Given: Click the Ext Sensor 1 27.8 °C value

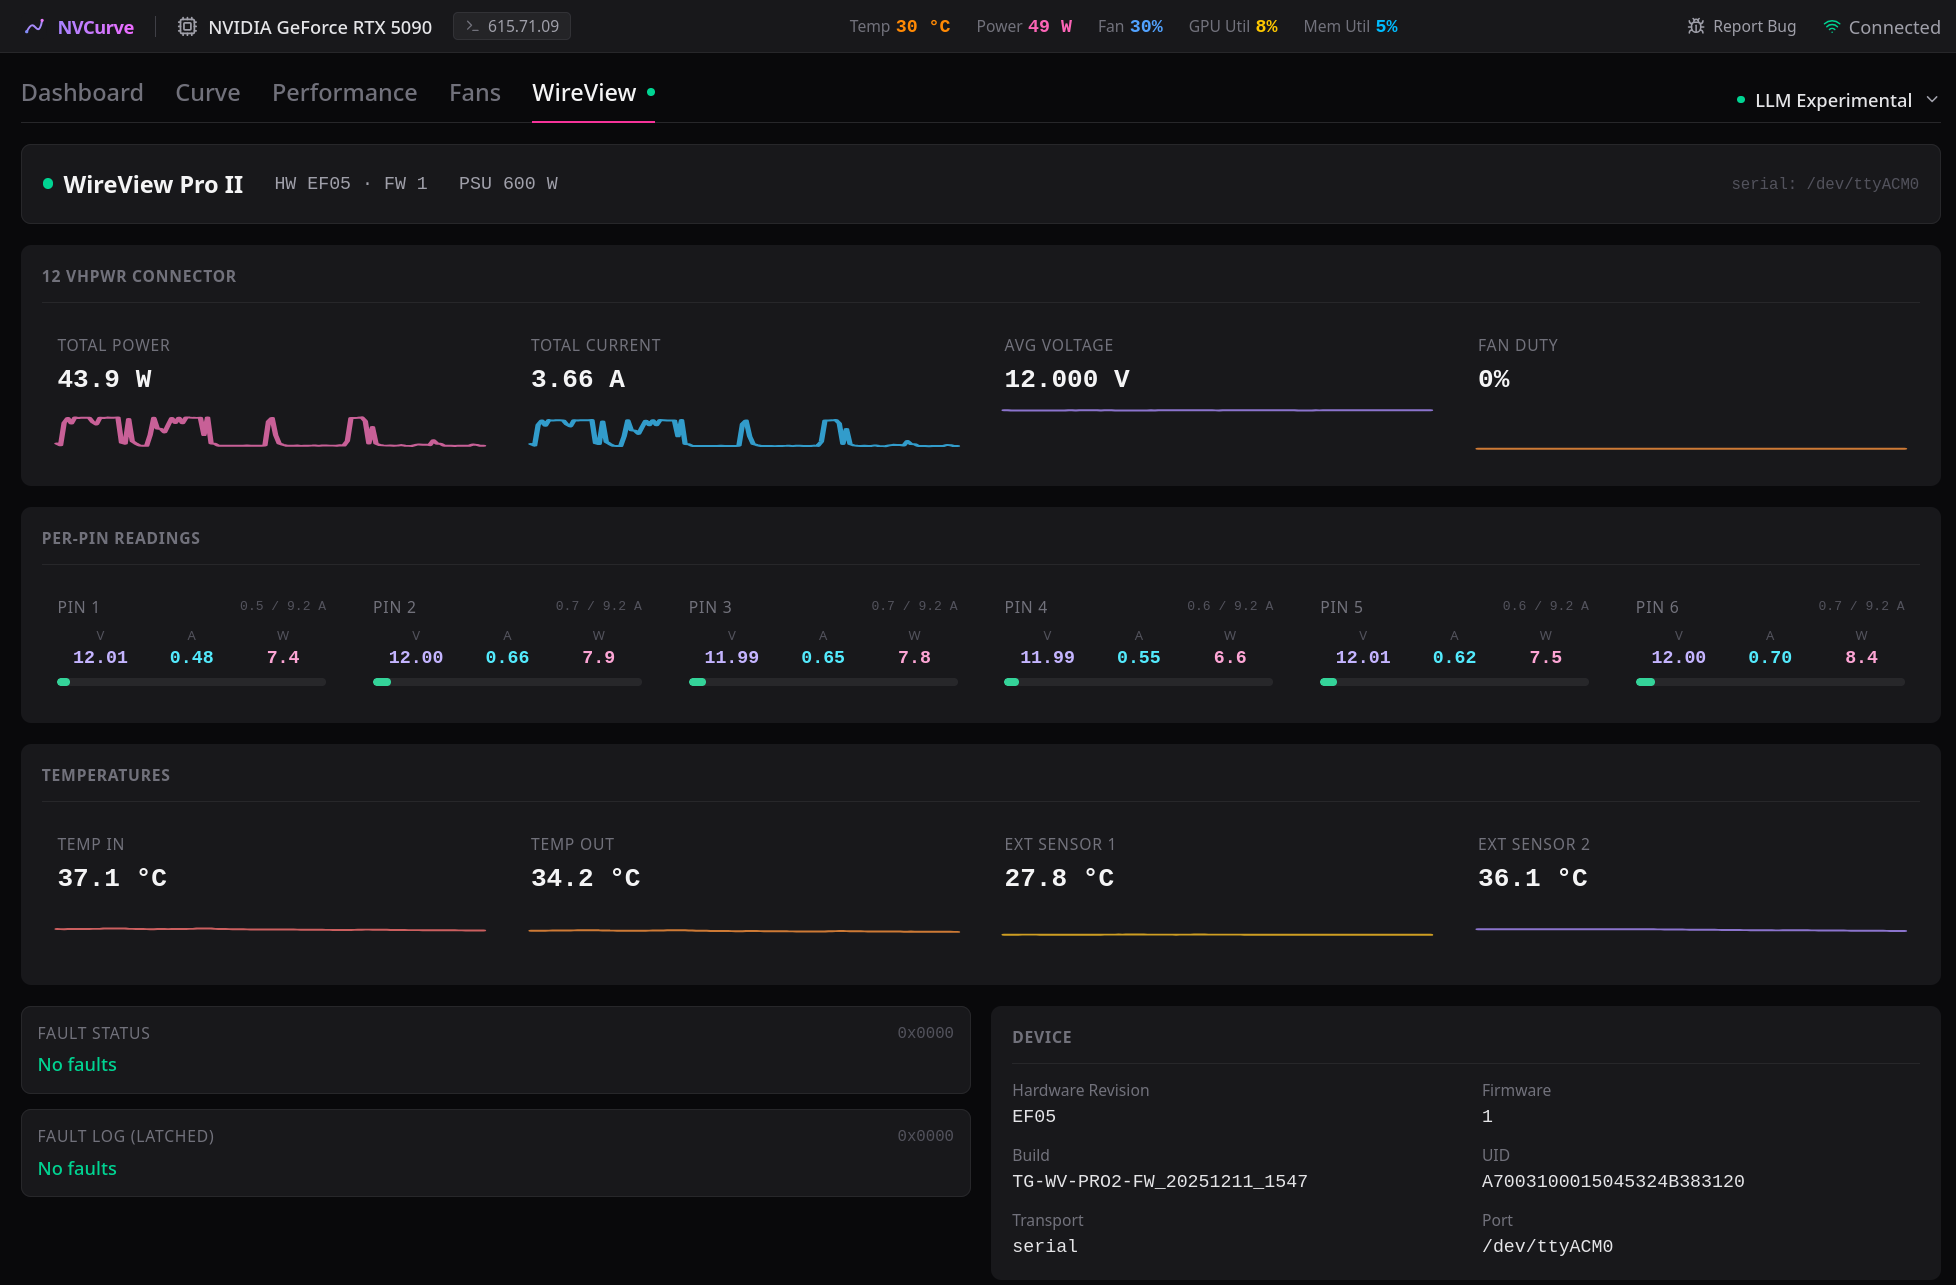Looking at the screenshot, I should [1059, 878].
